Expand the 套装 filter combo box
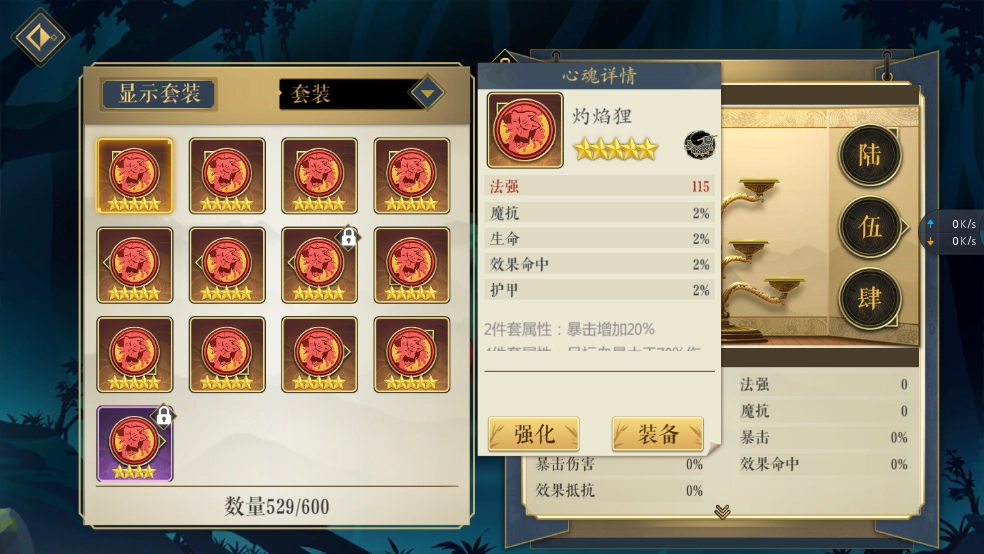 click(361, 93)
